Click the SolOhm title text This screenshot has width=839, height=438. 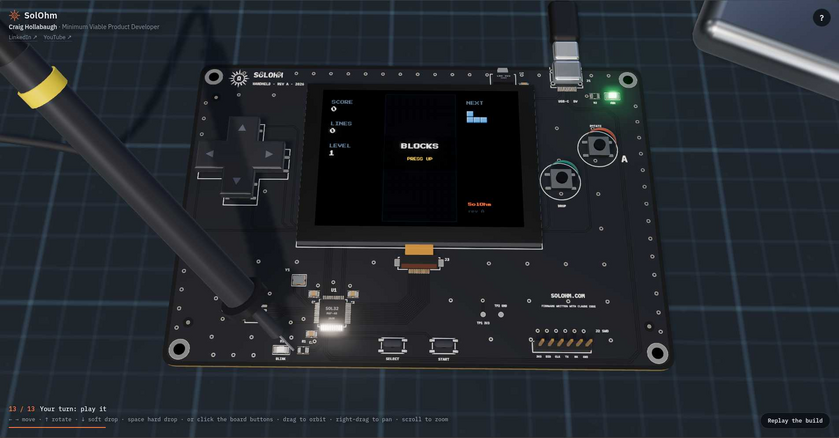tap(41, 16)
